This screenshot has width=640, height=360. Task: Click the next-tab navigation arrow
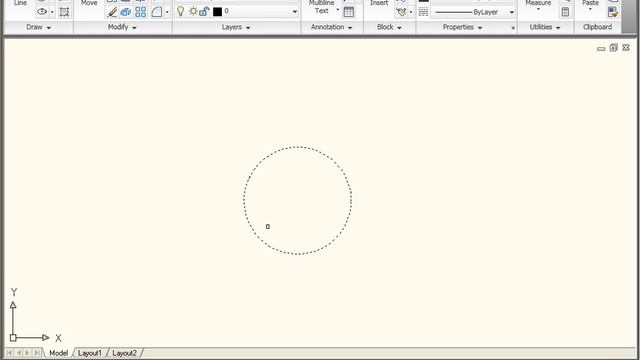27,353
